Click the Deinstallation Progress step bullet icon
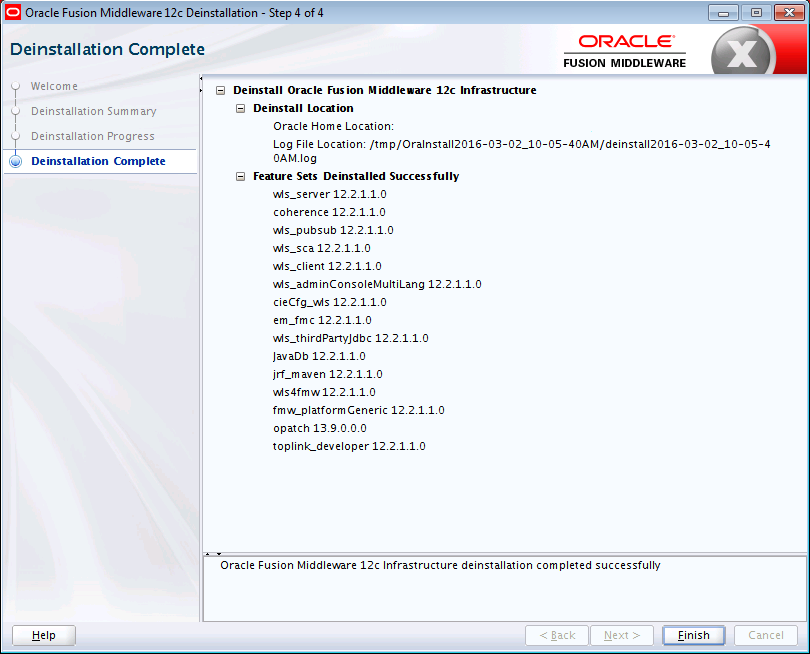Image resolution: width=810 pixels, height=654 pixels. [x=16, y=136]
